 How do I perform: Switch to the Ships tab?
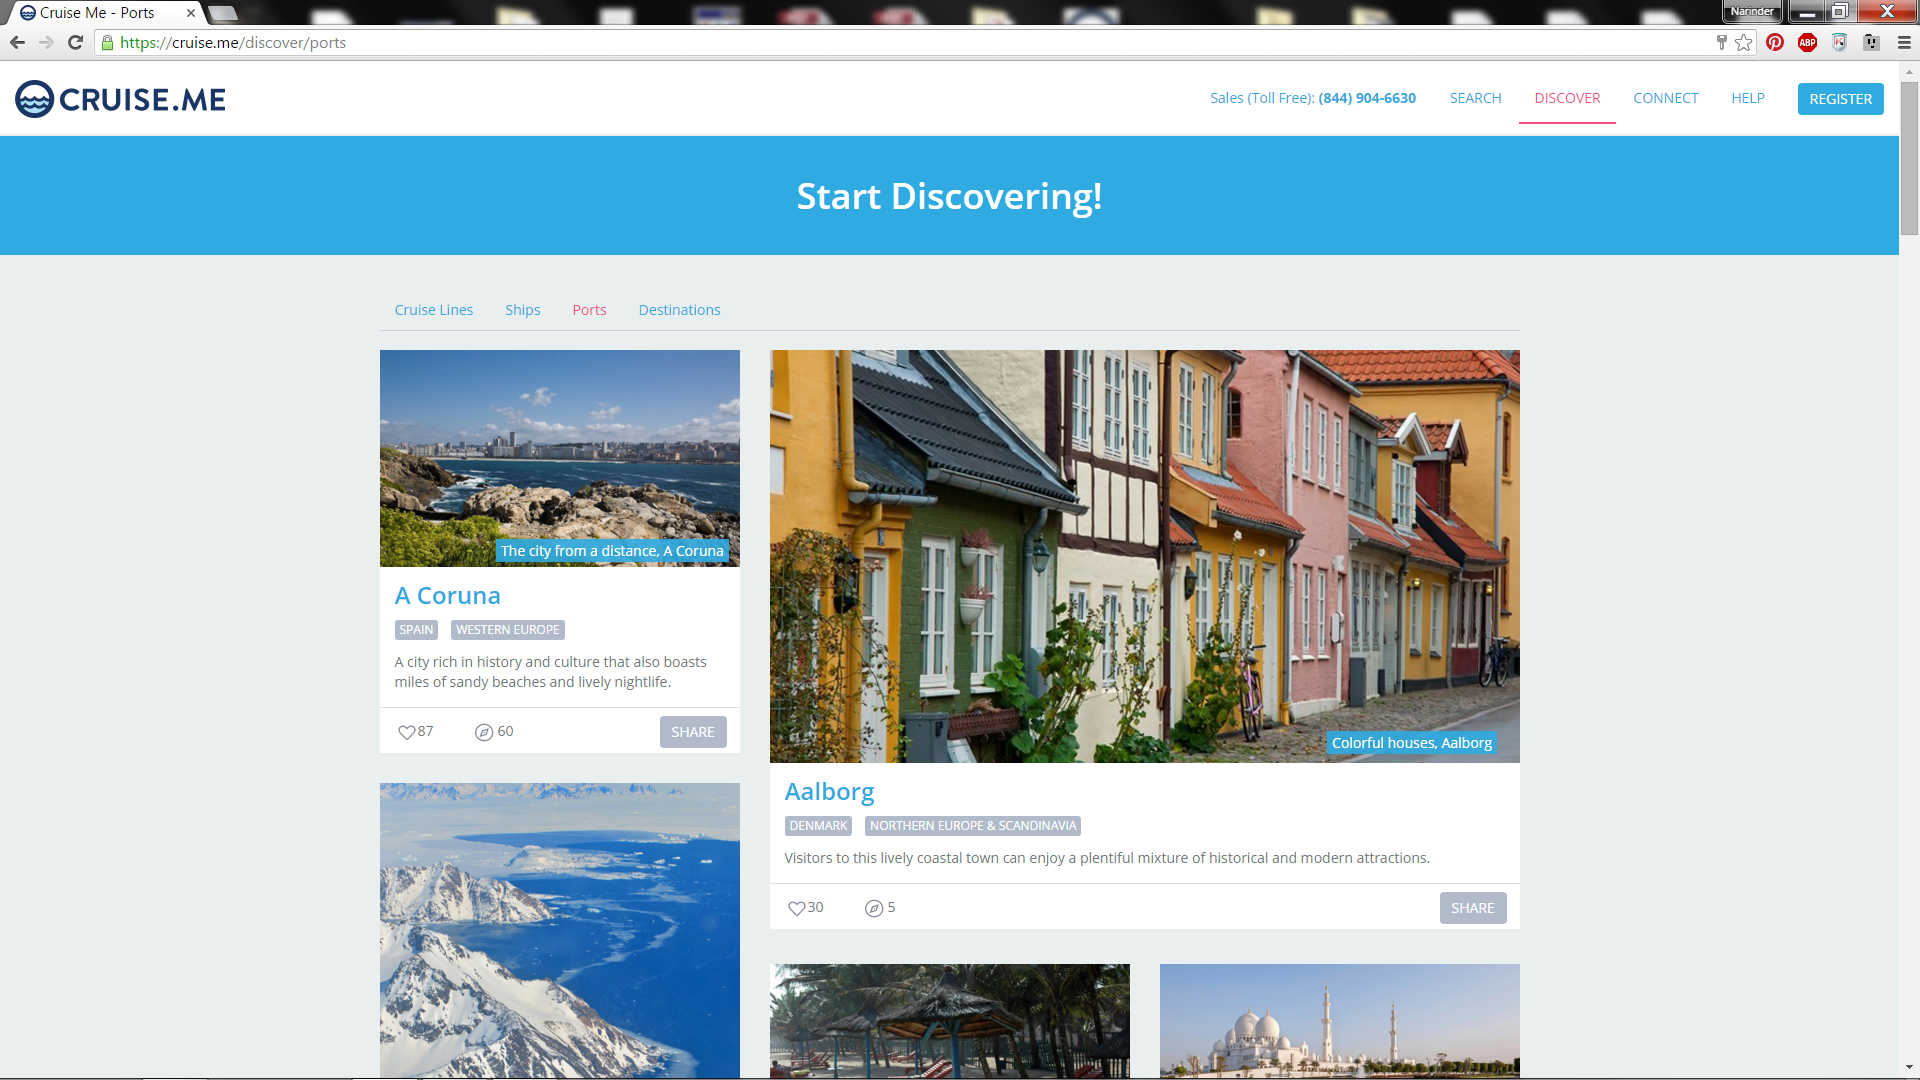522,310
